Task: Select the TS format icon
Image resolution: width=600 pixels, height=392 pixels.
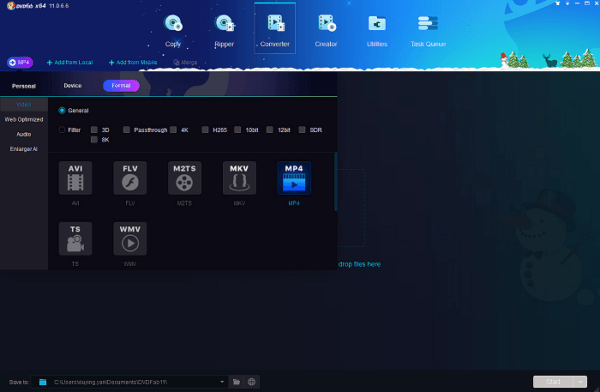Action: pos(75,238)
